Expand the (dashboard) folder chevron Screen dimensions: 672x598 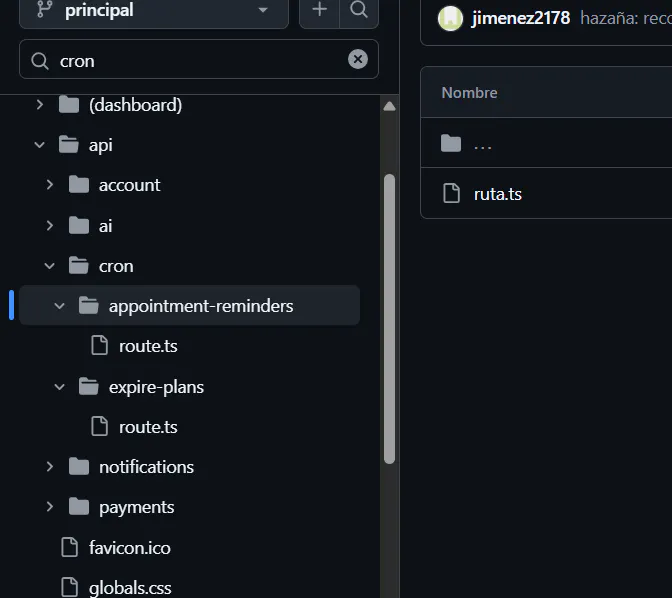39,105
